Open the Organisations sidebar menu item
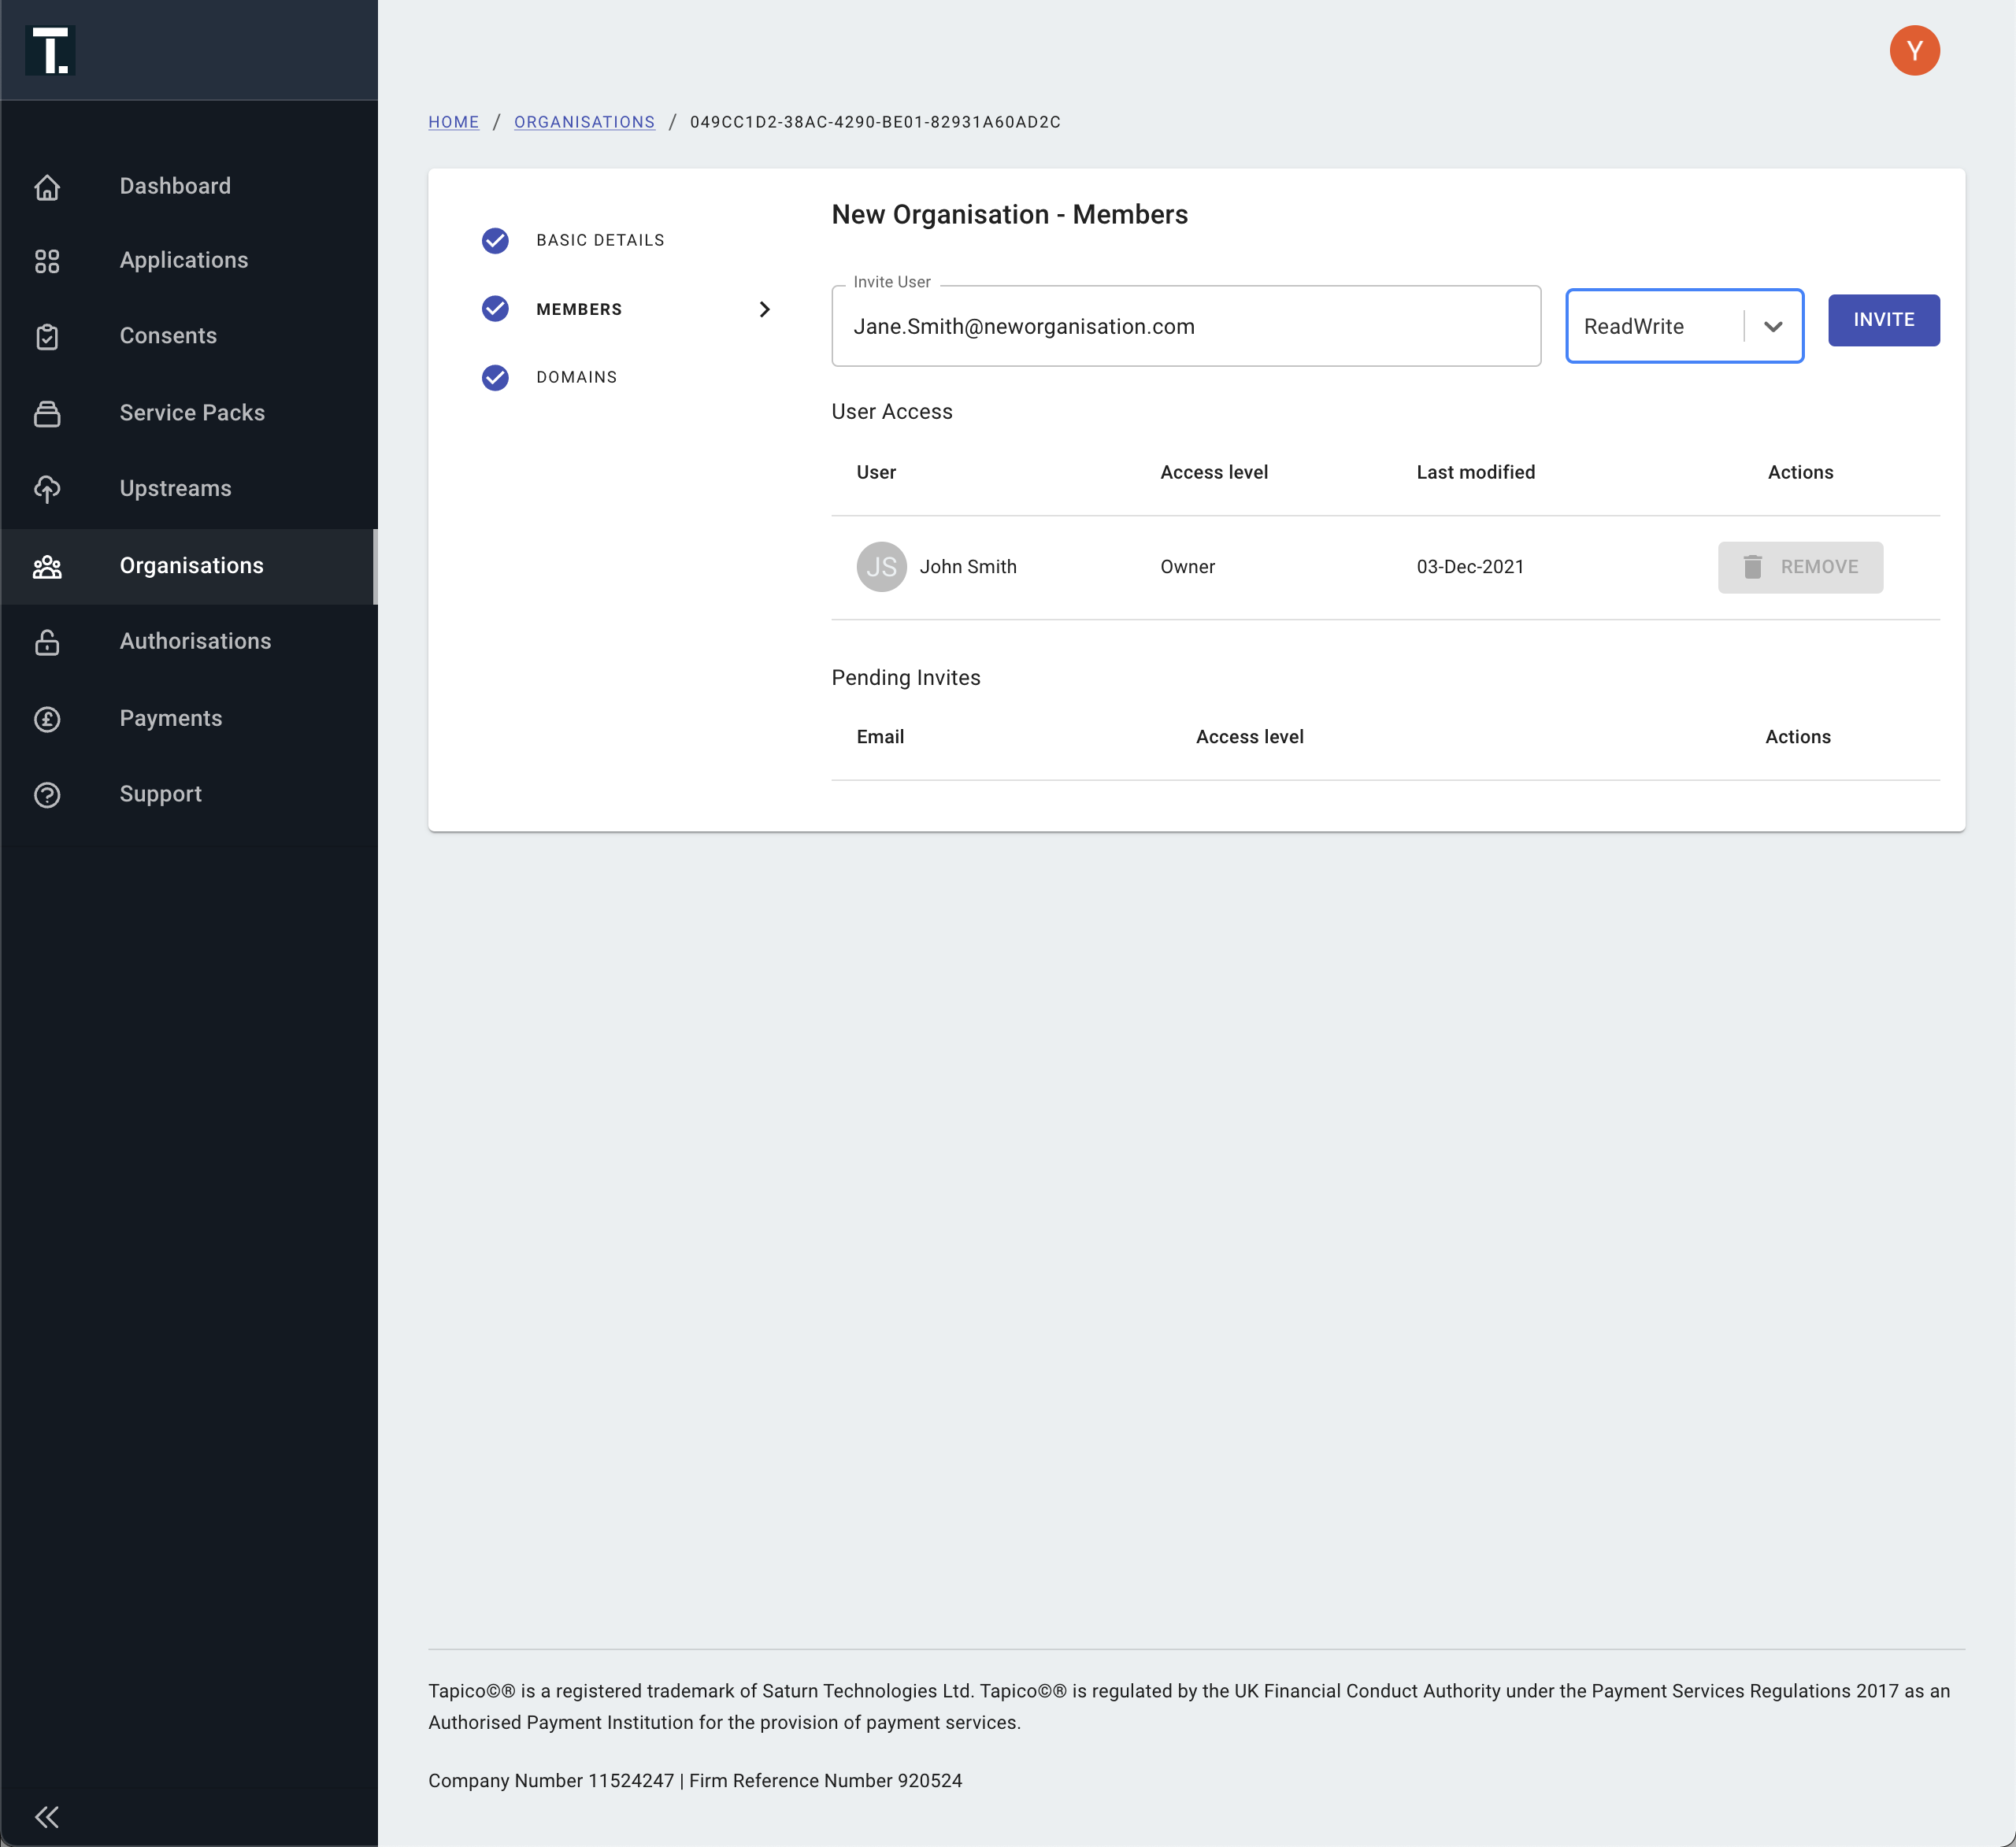This screenshot has height=1847, width=2016. point(190,566)
